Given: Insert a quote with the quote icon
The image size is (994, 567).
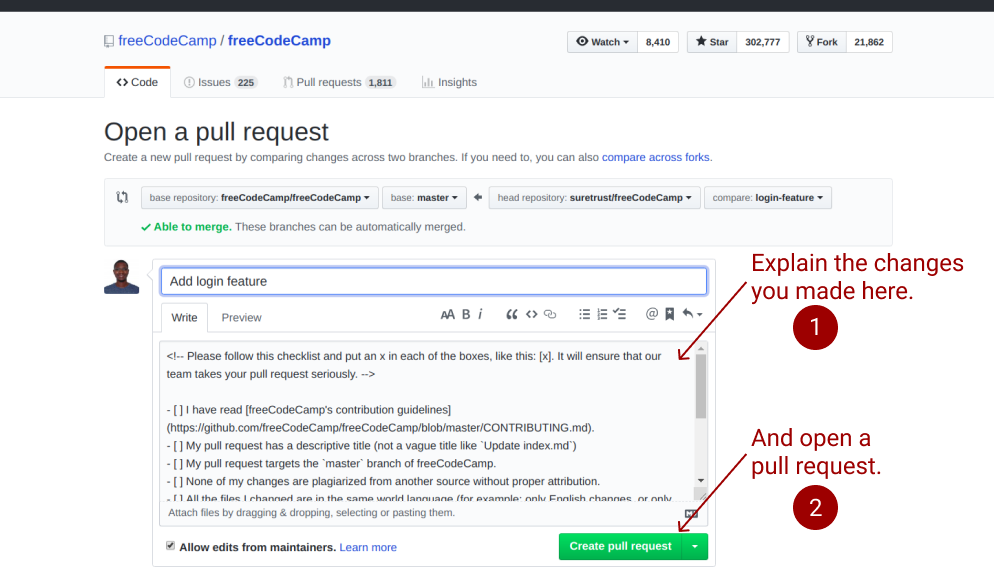Looking at the screenshot, I should 512,315.
